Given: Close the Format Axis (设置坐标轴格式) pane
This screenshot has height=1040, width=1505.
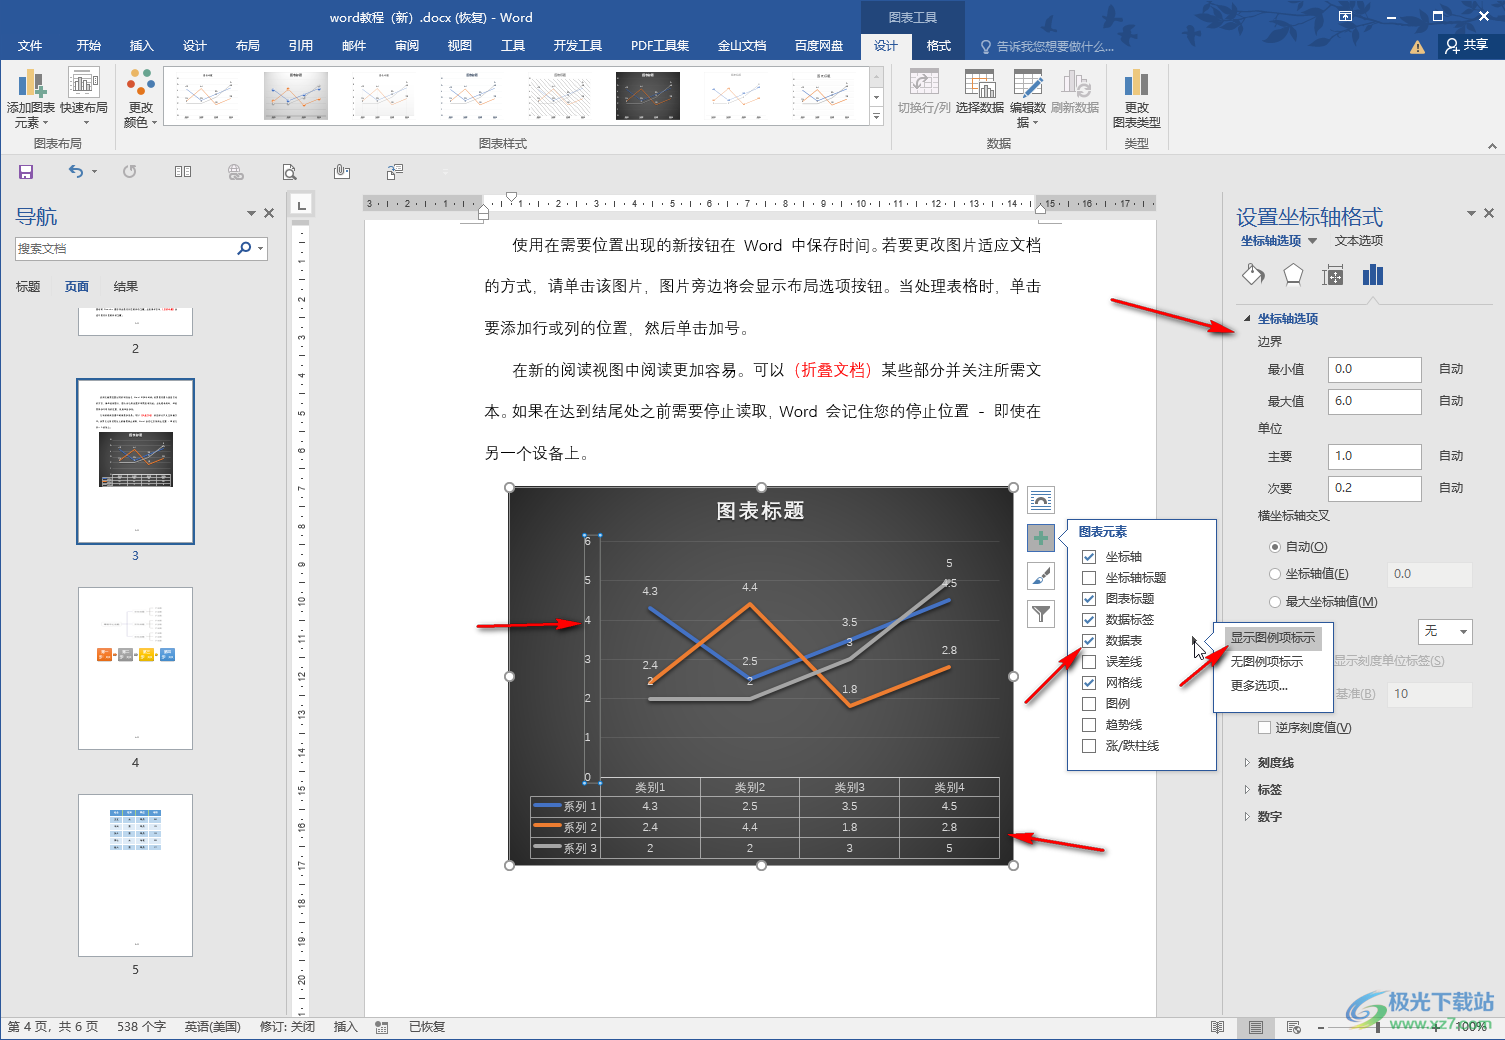Looking at the screenshot, I should (x=1488, y=213).
